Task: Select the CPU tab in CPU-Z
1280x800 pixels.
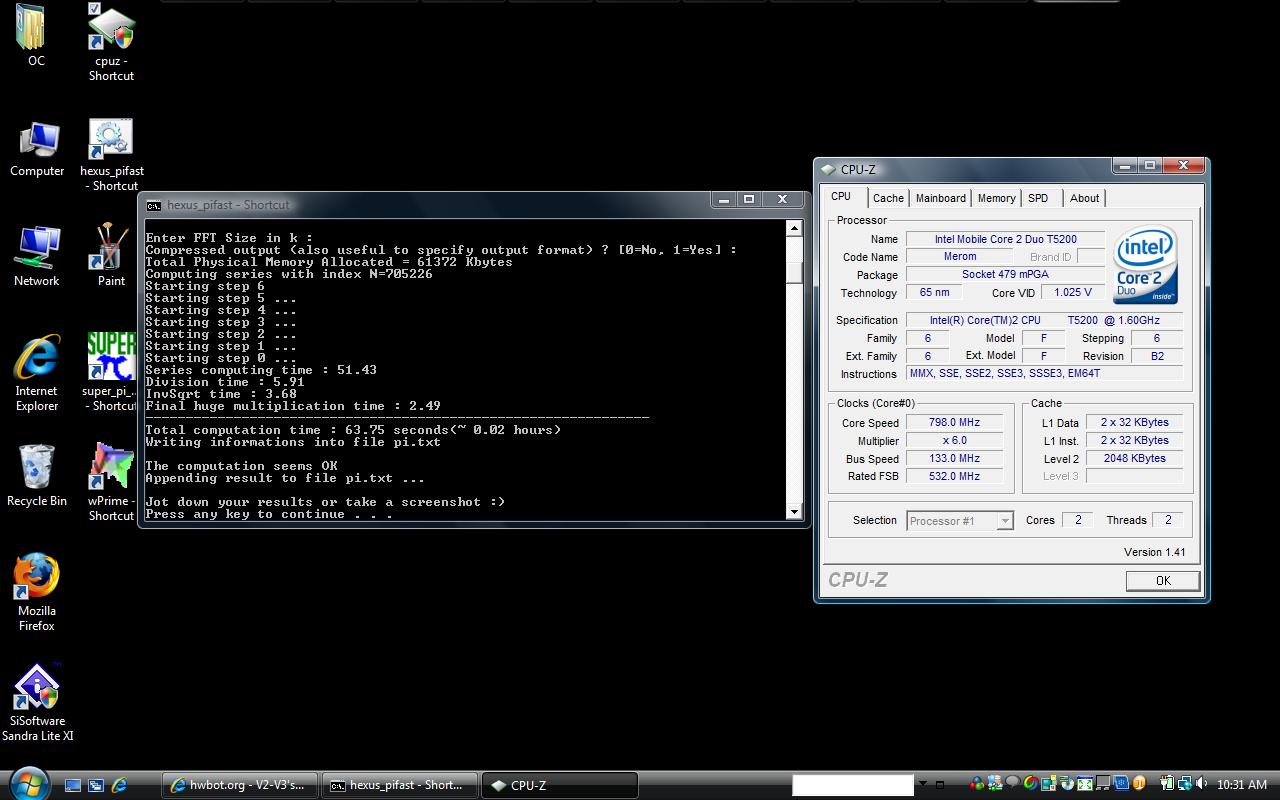Action: [x=841, y=197]
